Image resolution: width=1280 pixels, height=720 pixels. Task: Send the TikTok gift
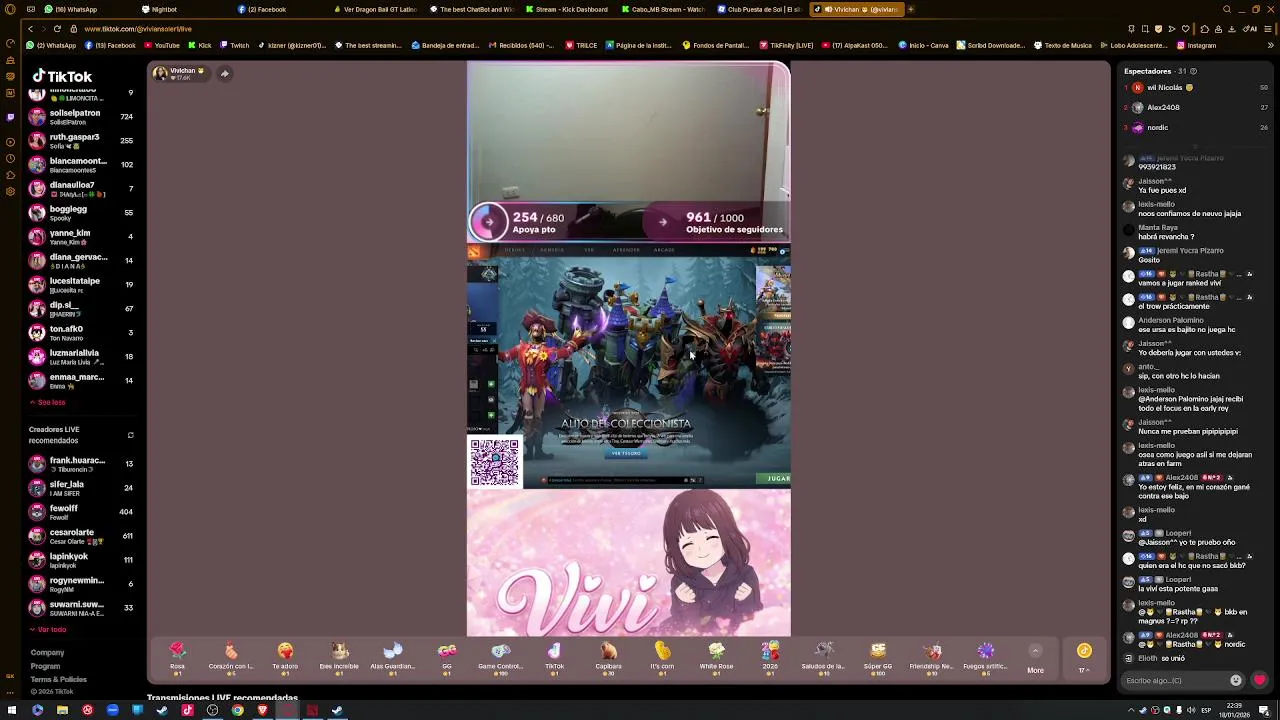[555, 657]
